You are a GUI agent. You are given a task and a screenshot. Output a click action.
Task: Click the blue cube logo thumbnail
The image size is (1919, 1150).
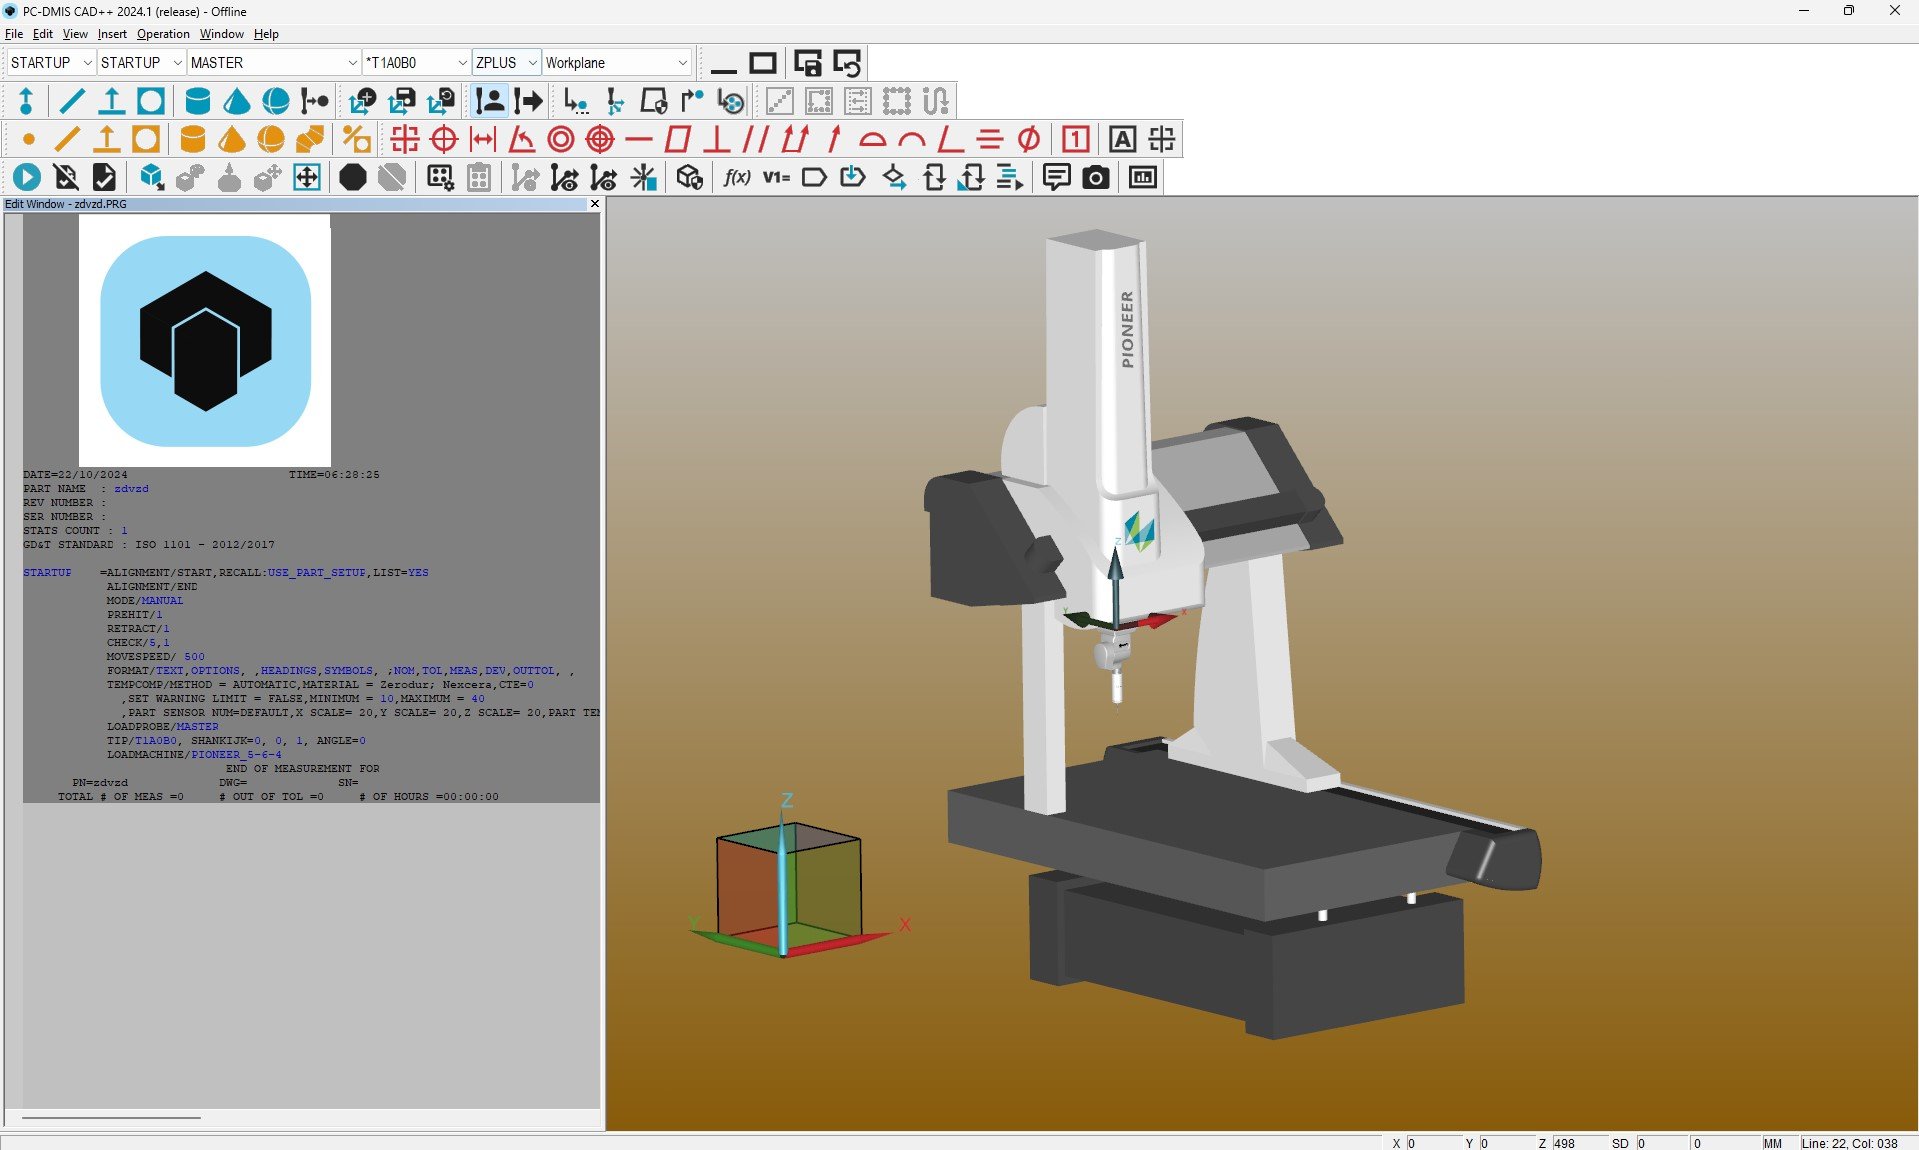tap(205, 341)
